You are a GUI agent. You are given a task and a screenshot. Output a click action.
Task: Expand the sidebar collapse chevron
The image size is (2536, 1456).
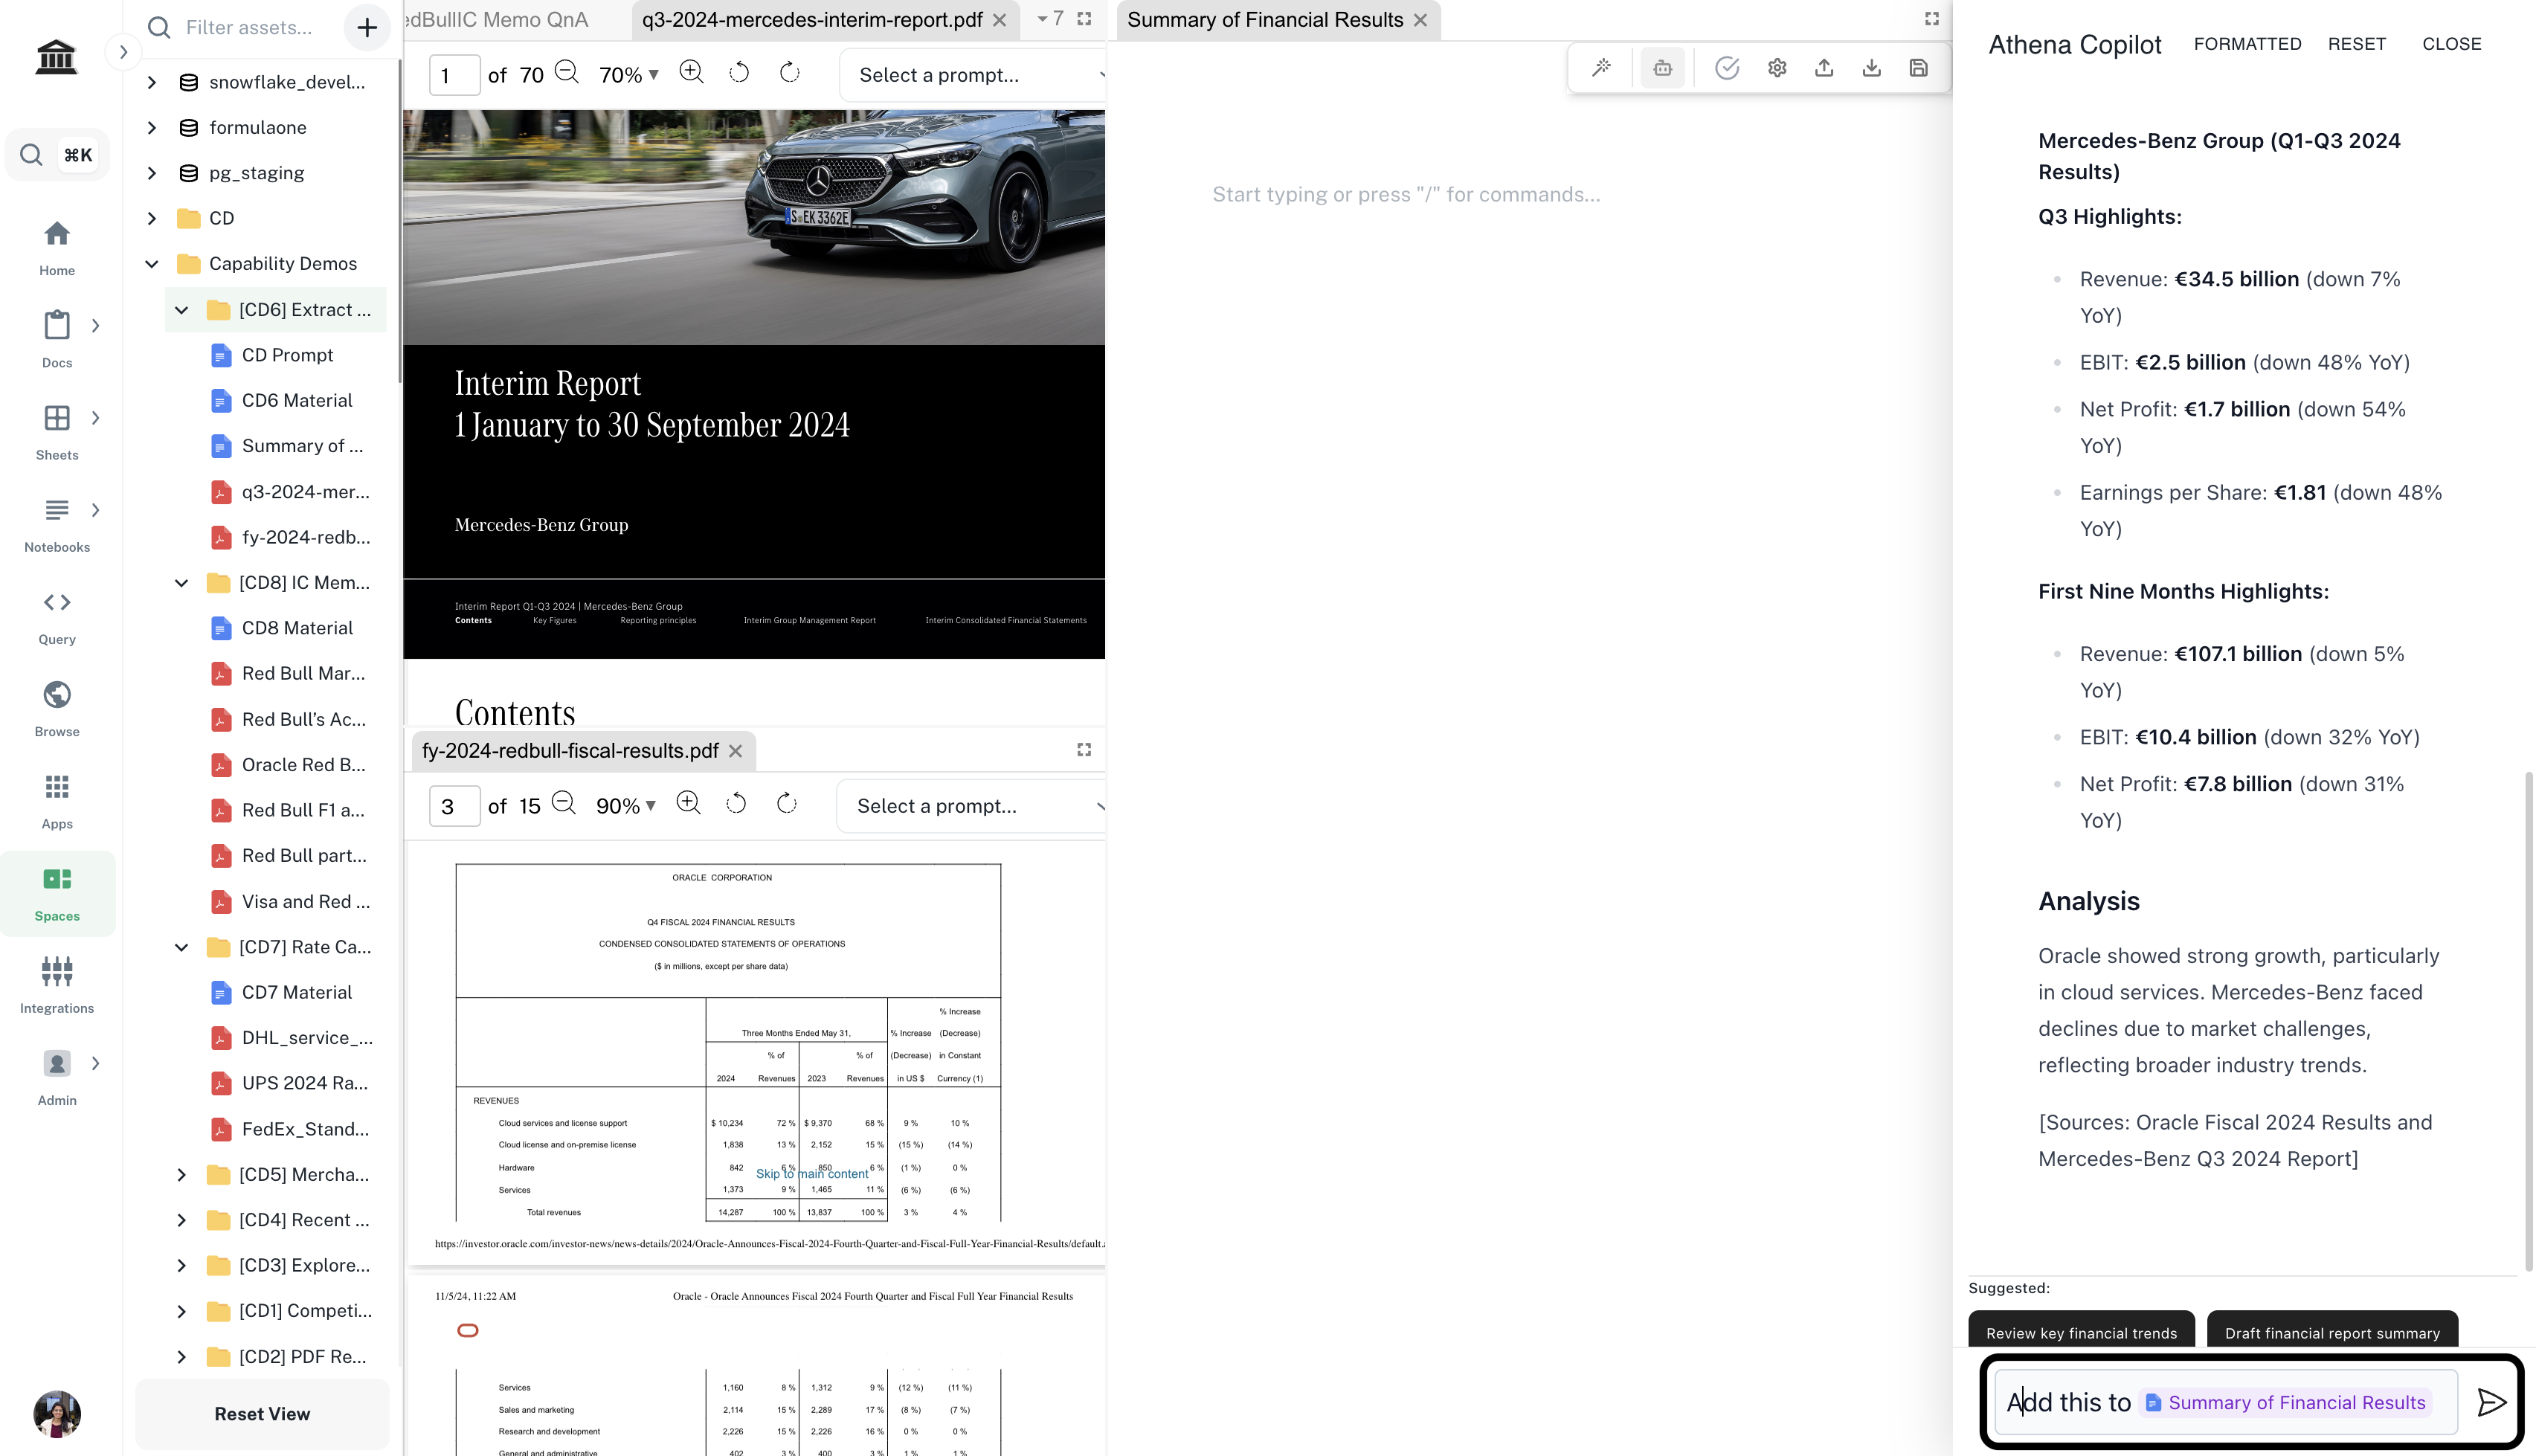tap(123, 52)
